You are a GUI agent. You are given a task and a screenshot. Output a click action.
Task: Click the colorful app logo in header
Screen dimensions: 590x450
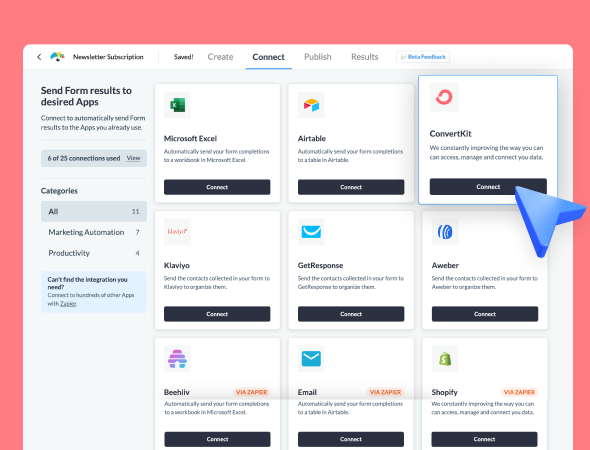click(58, 56)
